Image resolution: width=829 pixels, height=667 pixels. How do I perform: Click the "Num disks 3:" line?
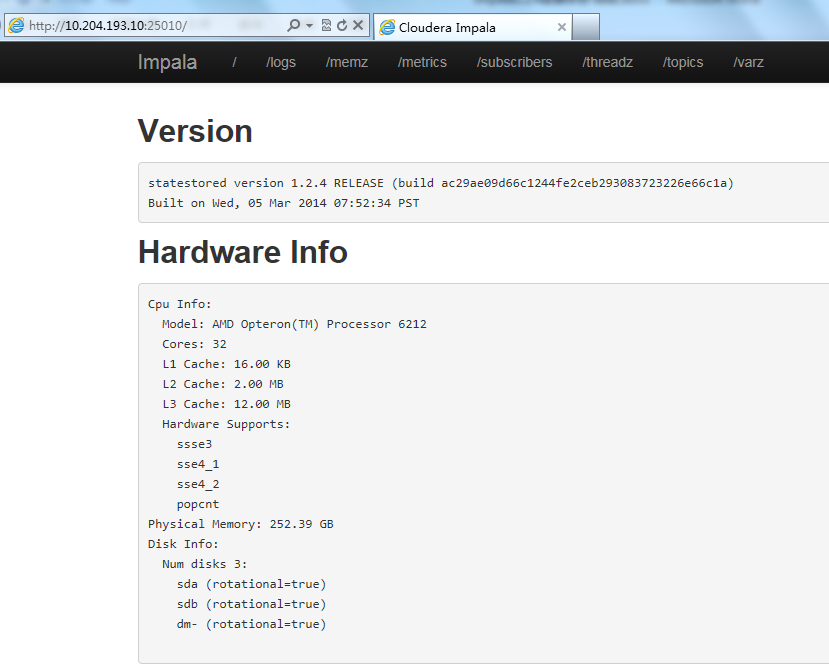tap(205, 564)
